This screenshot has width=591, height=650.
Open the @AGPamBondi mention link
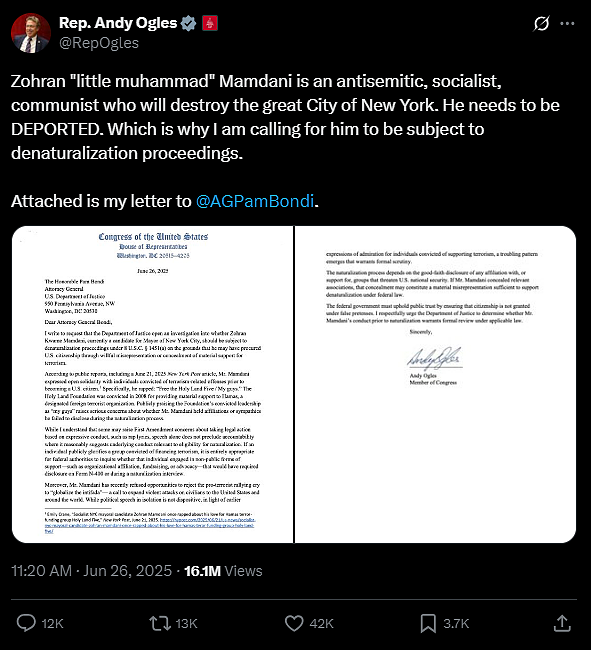tap(254, 201)
